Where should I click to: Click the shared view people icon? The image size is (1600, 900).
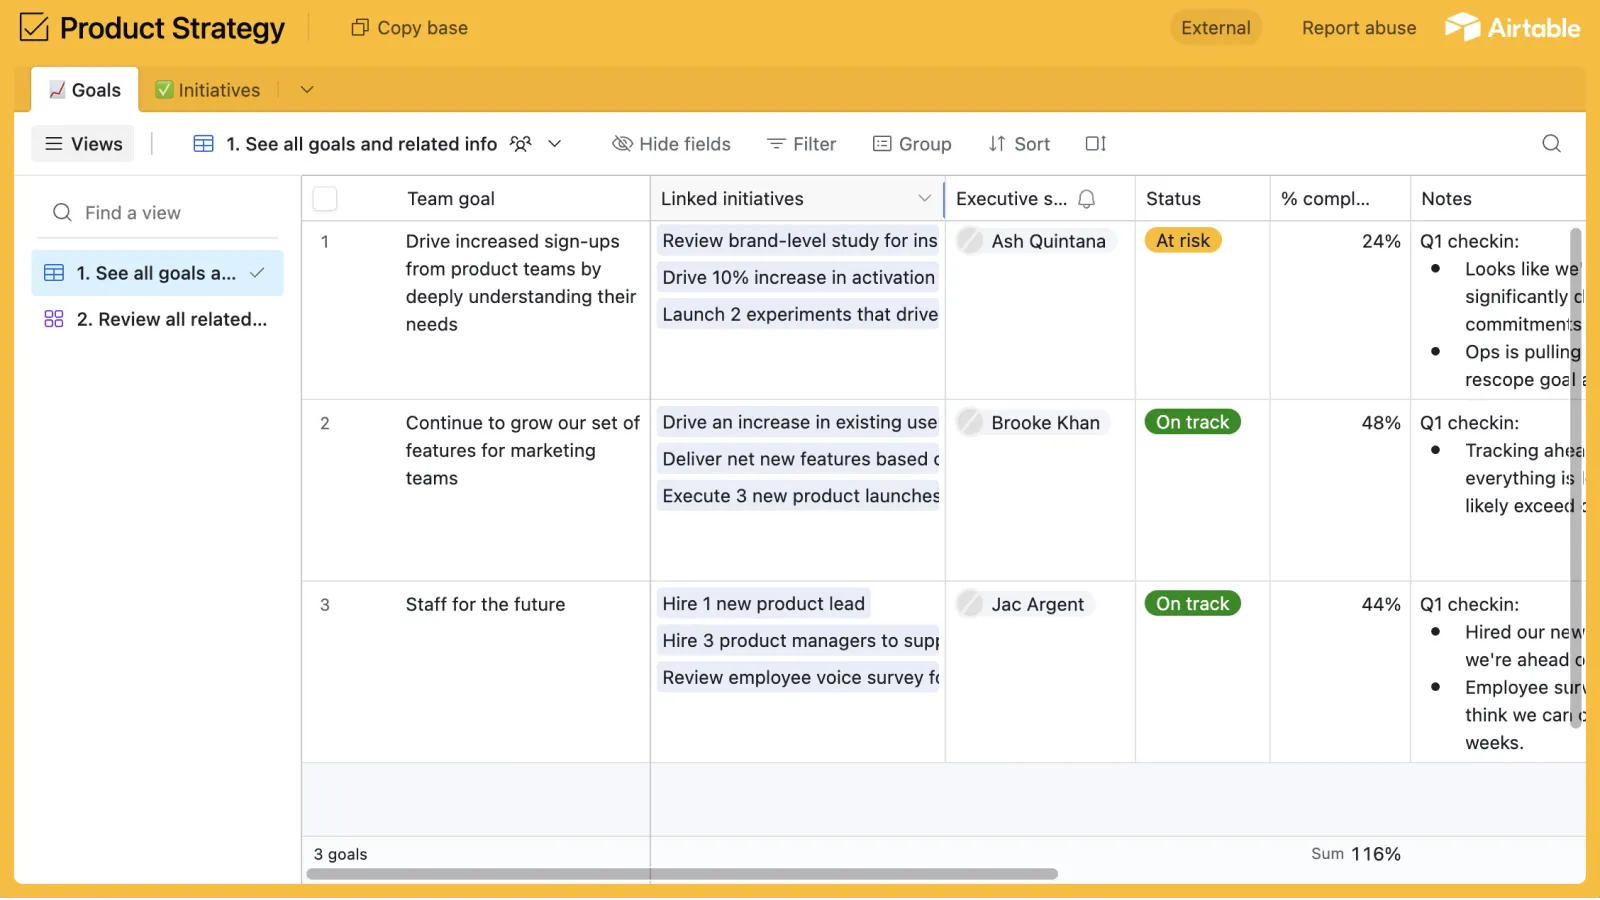tap(520, 144)
